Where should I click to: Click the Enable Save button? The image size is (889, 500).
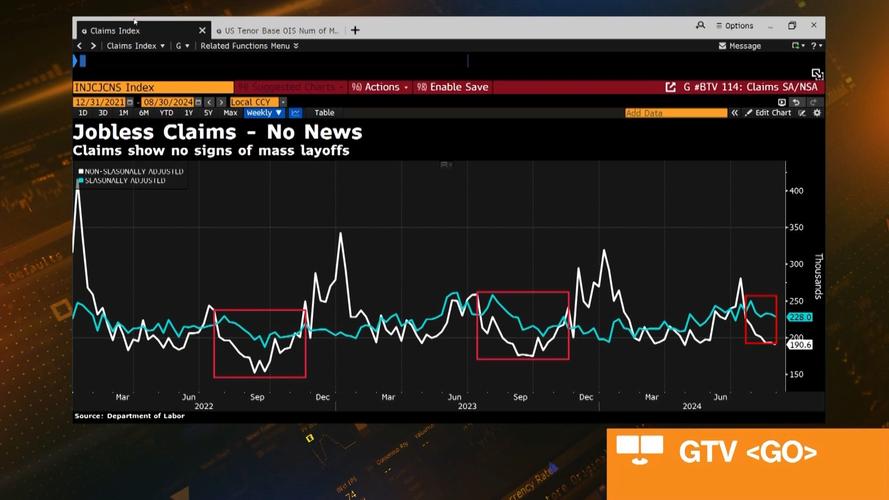tap(452, 87)
